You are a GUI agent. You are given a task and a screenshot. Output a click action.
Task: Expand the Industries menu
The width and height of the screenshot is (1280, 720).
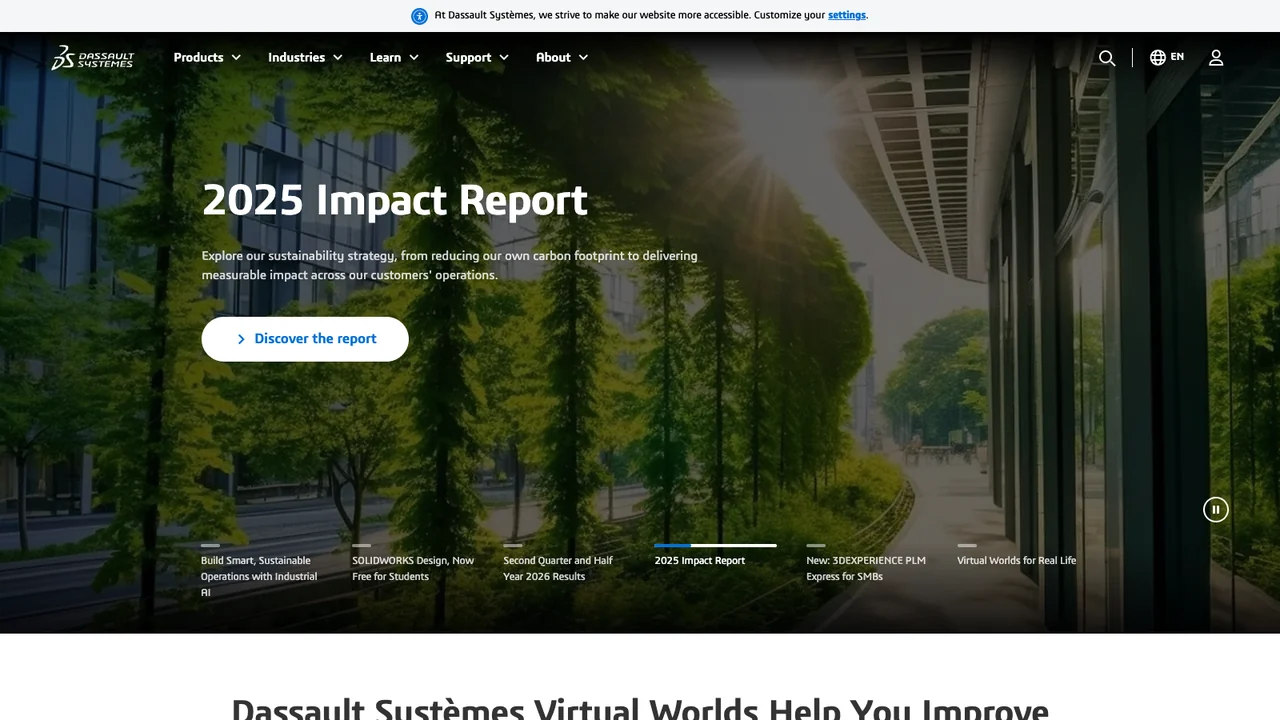[305, 57]
